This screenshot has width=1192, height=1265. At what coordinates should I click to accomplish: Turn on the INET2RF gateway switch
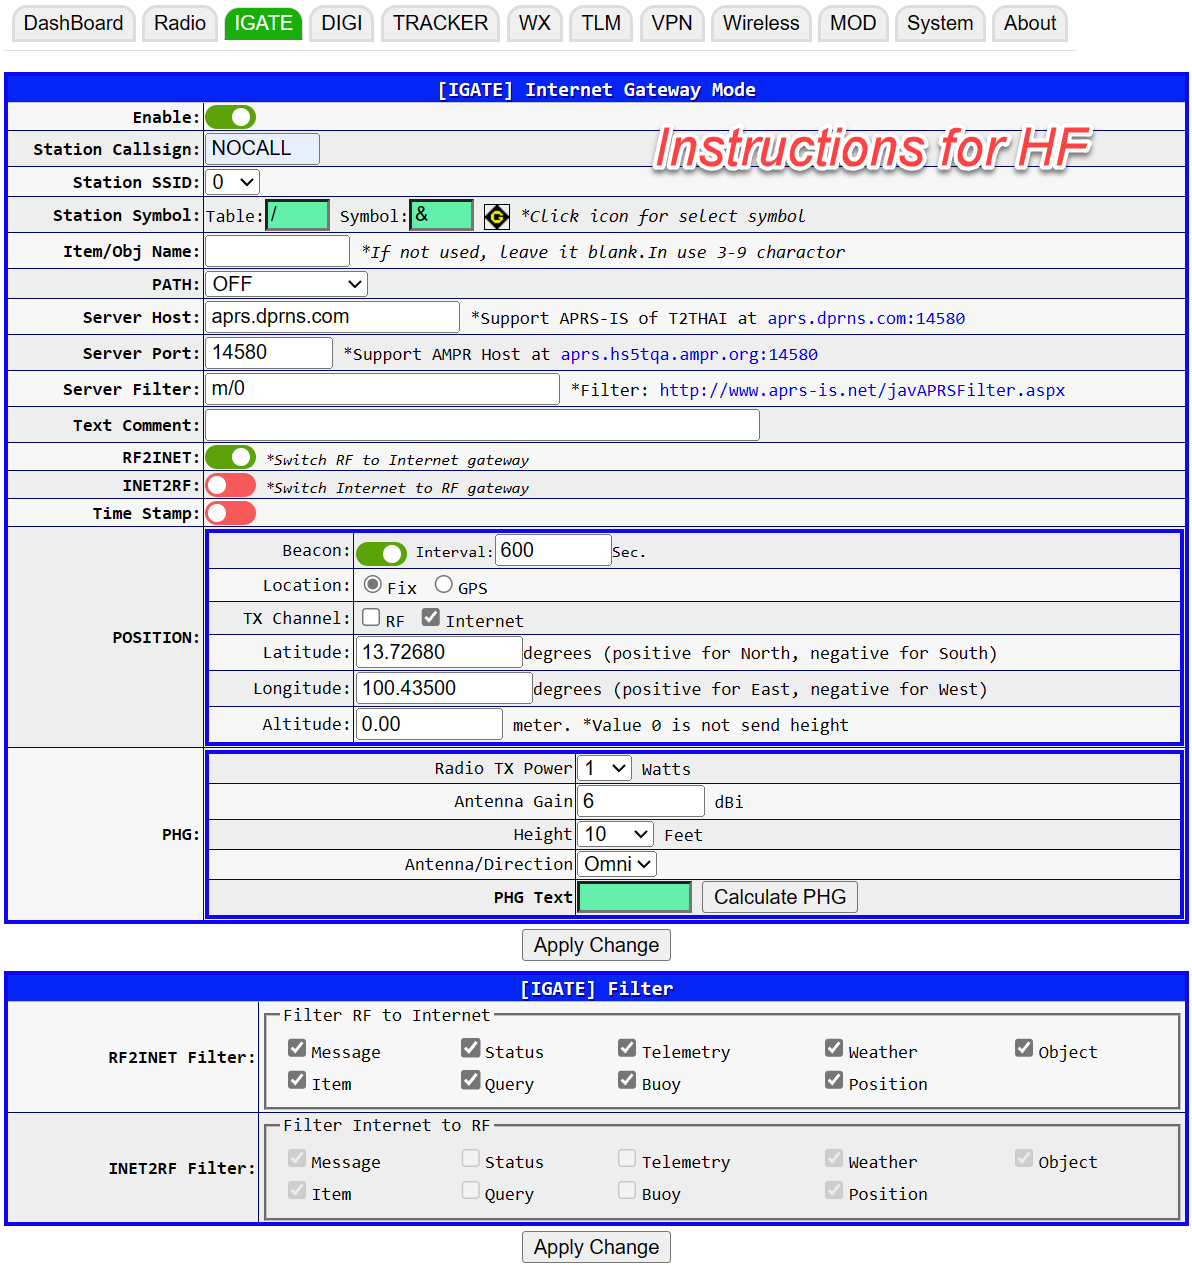231,486
